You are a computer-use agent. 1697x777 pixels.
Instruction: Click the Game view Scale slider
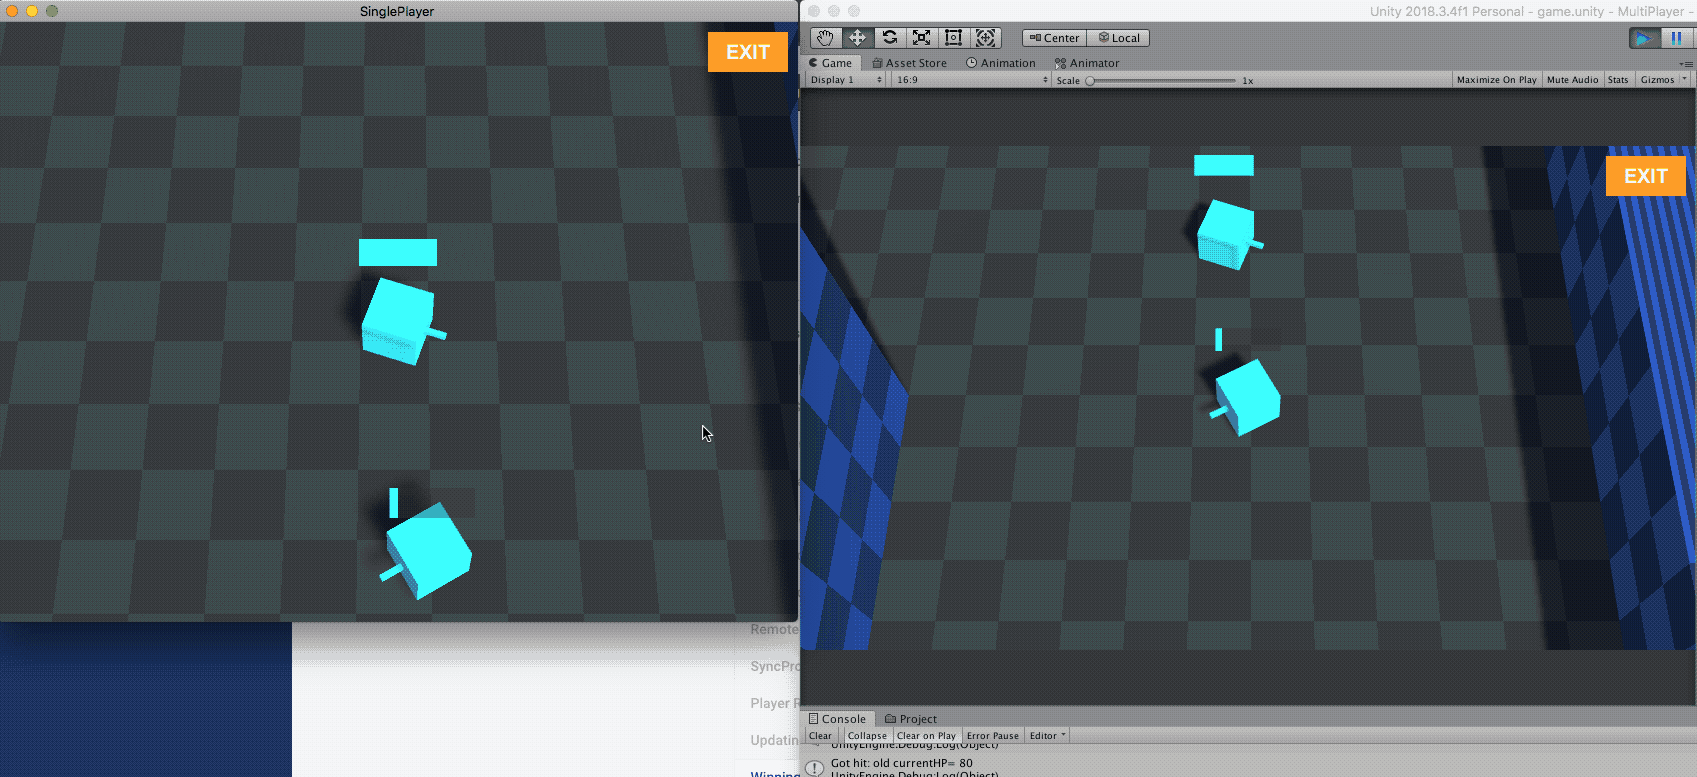pyautogui.click(x=1162, y=81)
